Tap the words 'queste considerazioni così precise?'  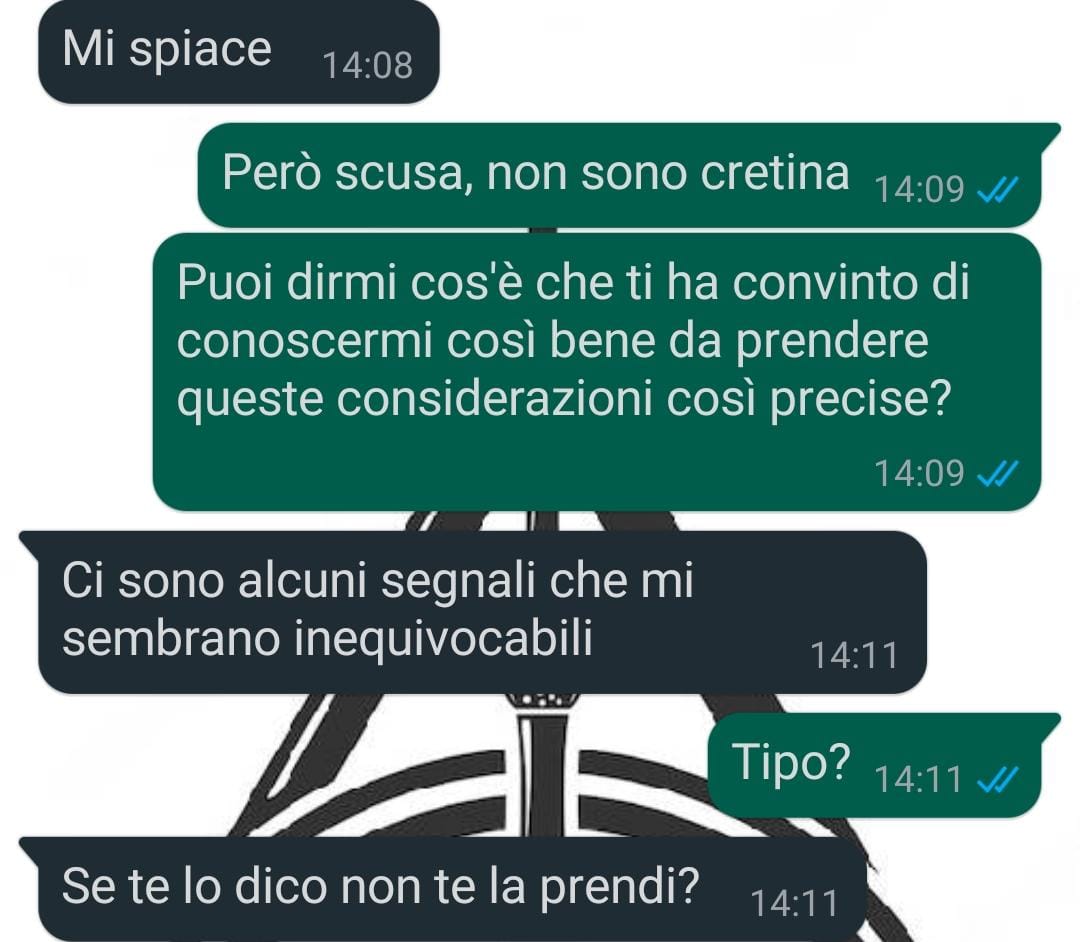point(564,399)
